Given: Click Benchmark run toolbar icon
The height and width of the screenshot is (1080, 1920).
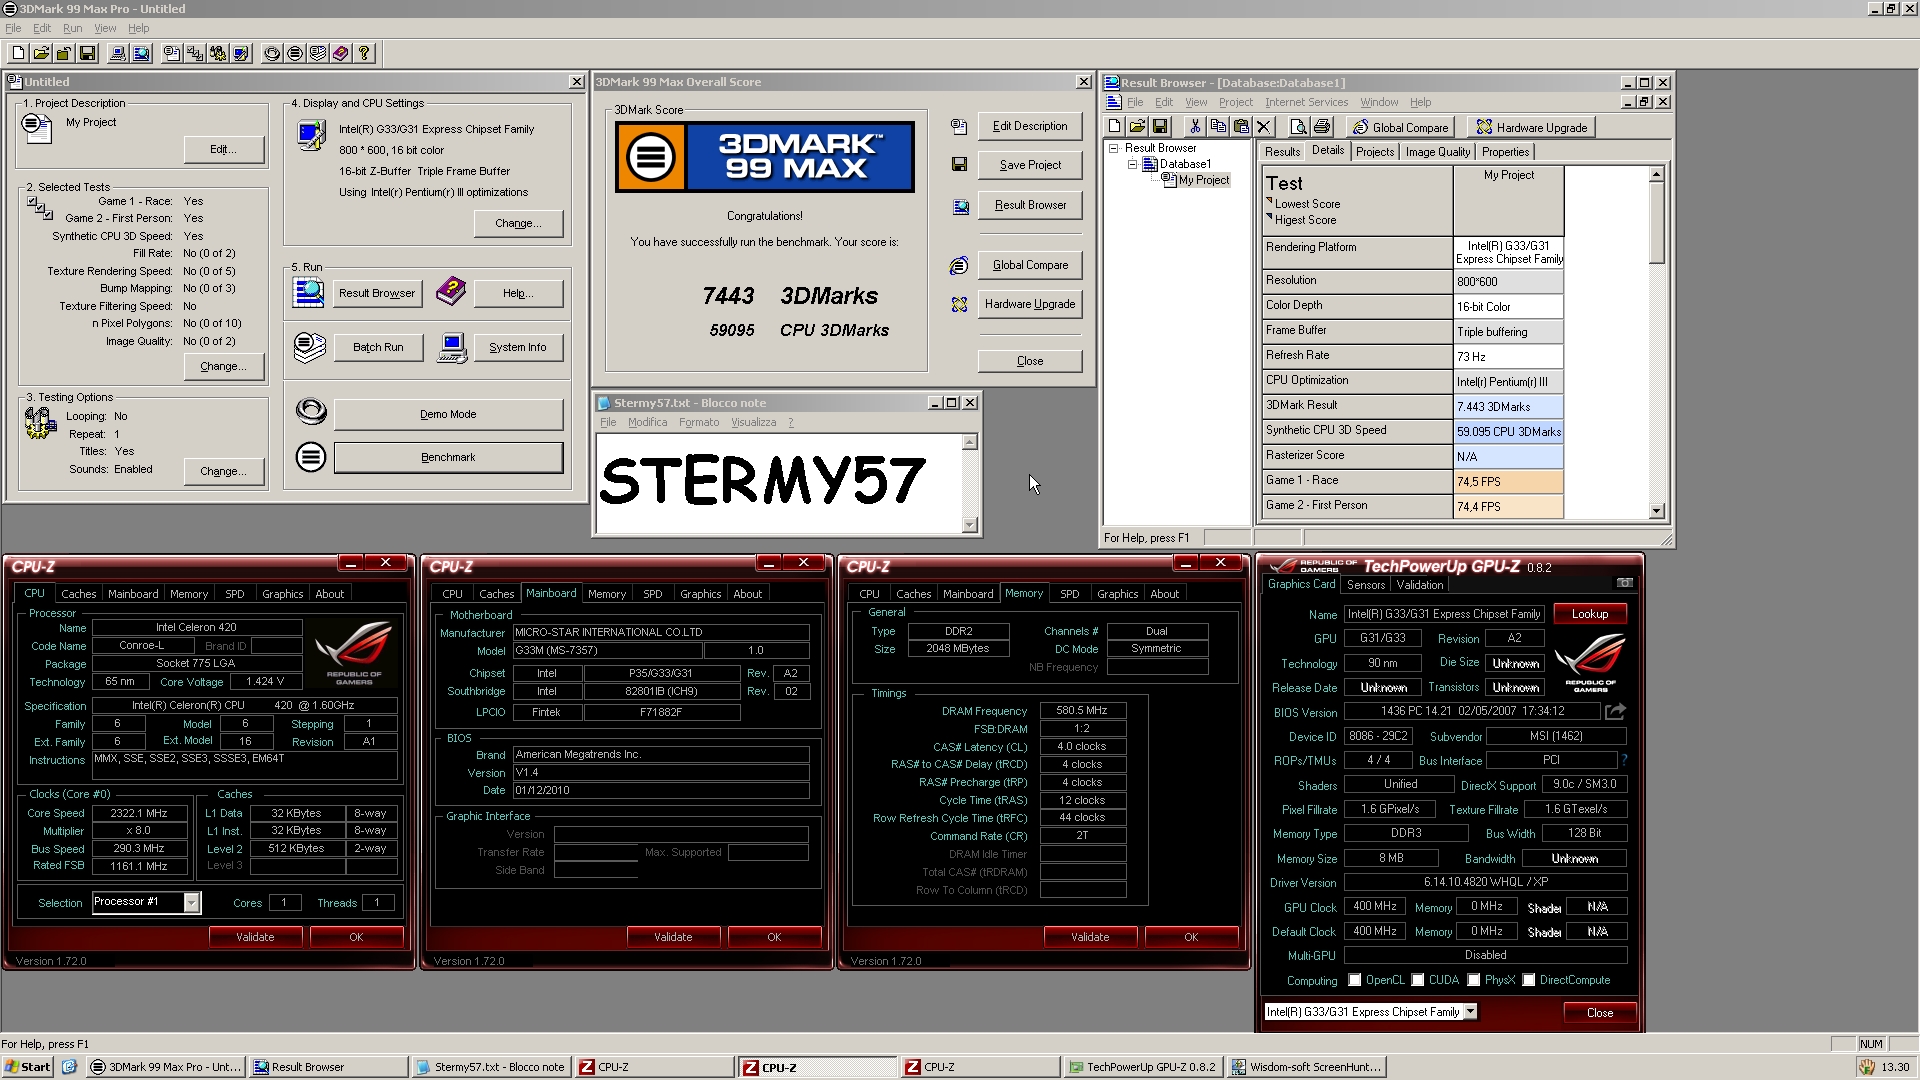Looking at the screenshot, I should coord(295,54).
